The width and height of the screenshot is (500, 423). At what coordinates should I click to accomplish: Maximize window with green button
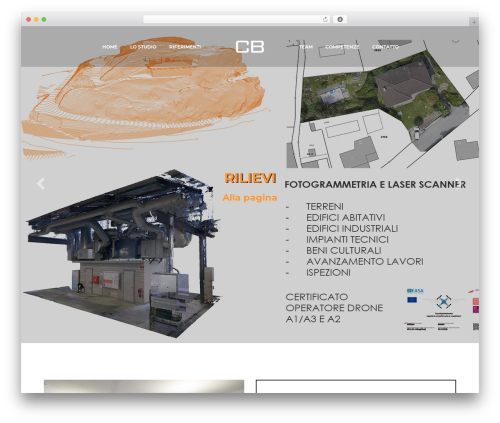point(44,20)
